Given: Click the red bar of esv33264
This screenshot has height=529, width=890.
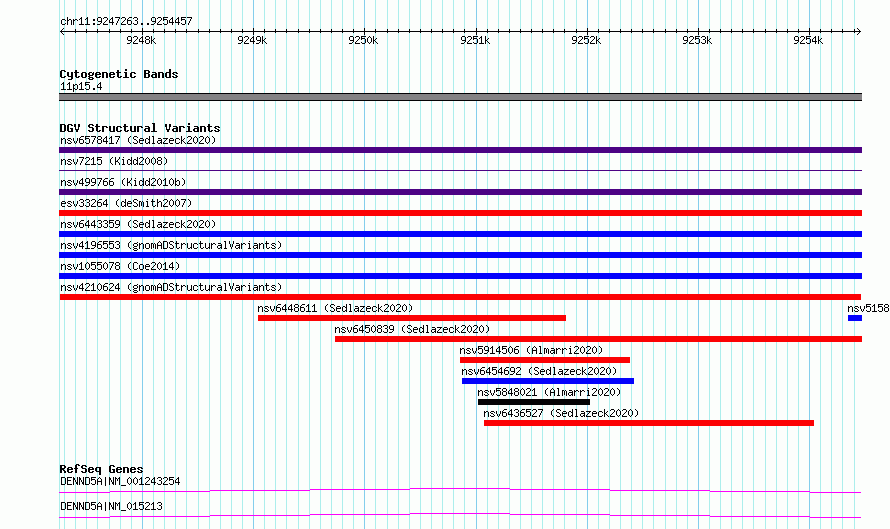Looking at the screenshot, I should pyautogui.click(x=460, y=213).
